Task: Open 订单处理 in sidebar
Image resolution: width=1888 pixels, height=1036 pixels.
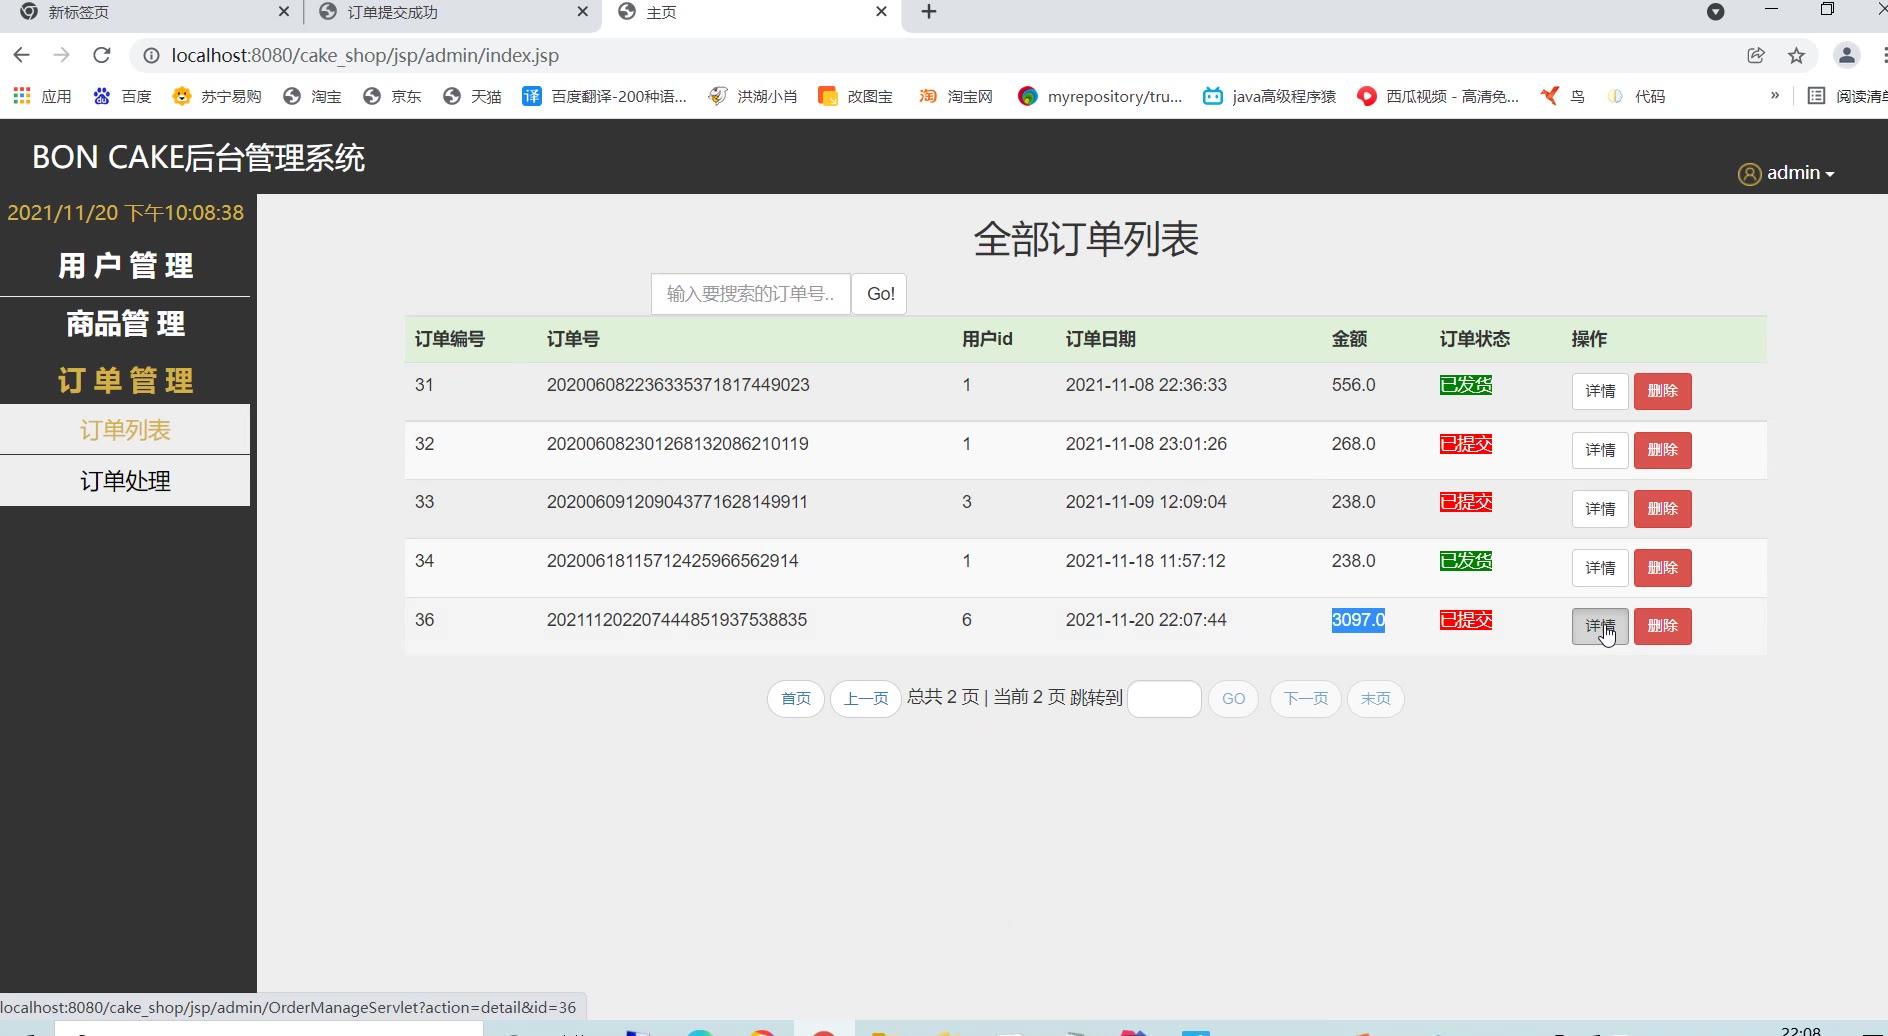Action: (125, 481)
